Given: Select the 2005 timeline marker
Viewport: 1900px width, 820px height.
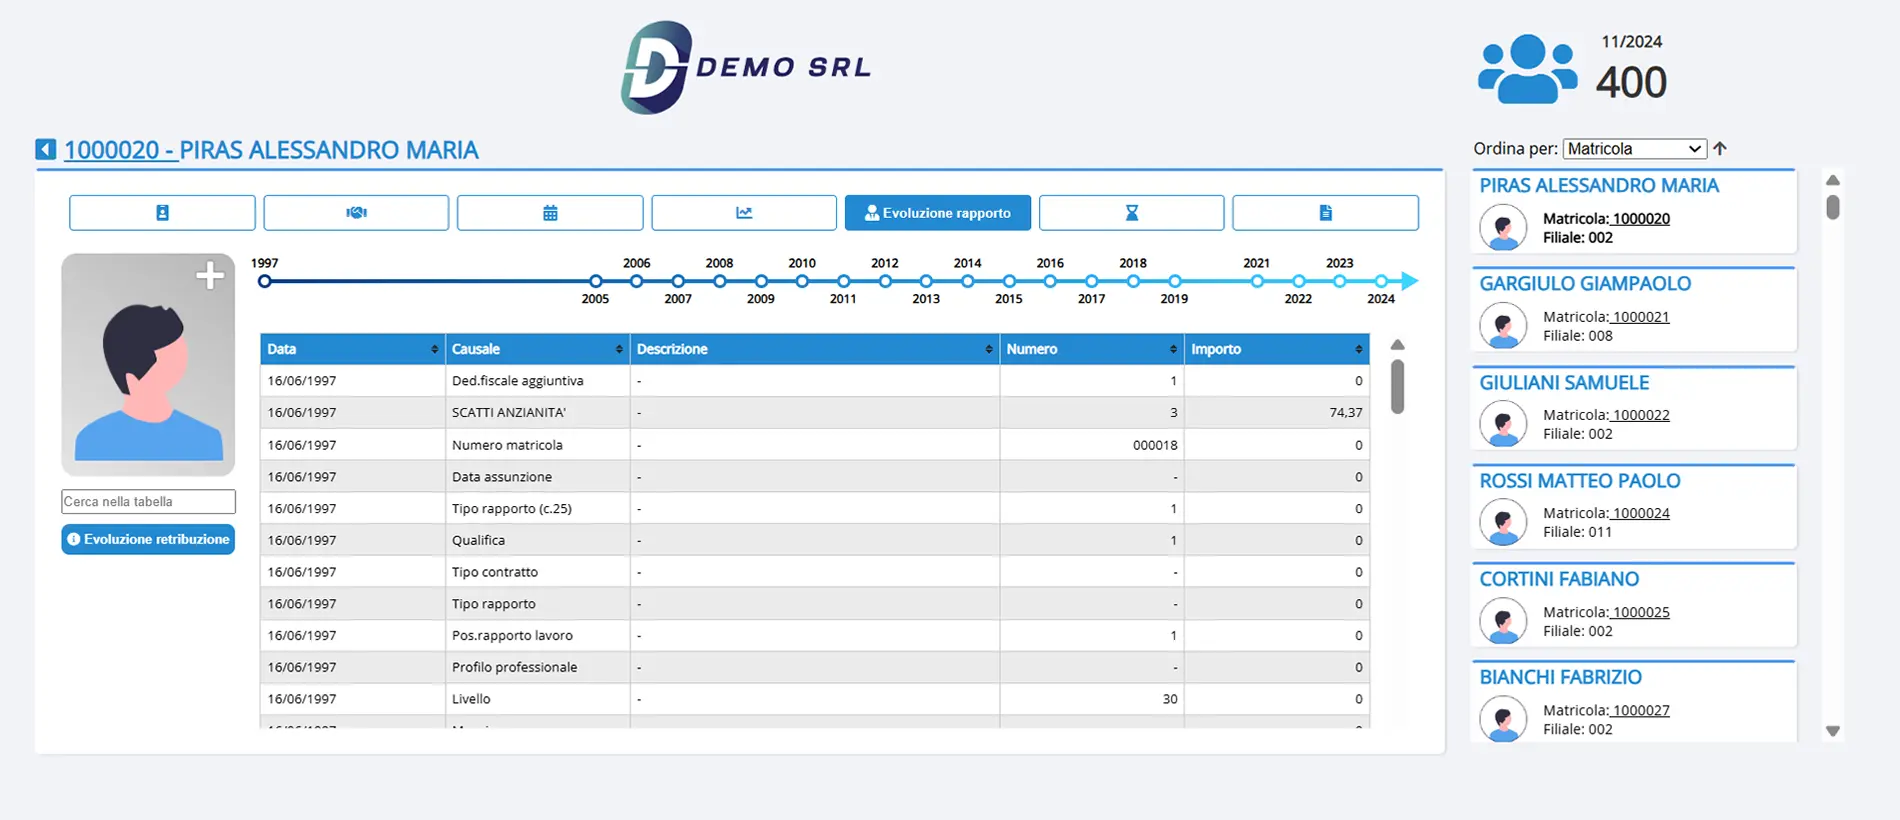Looking at the screenshot, I should [x=596, y=281].
